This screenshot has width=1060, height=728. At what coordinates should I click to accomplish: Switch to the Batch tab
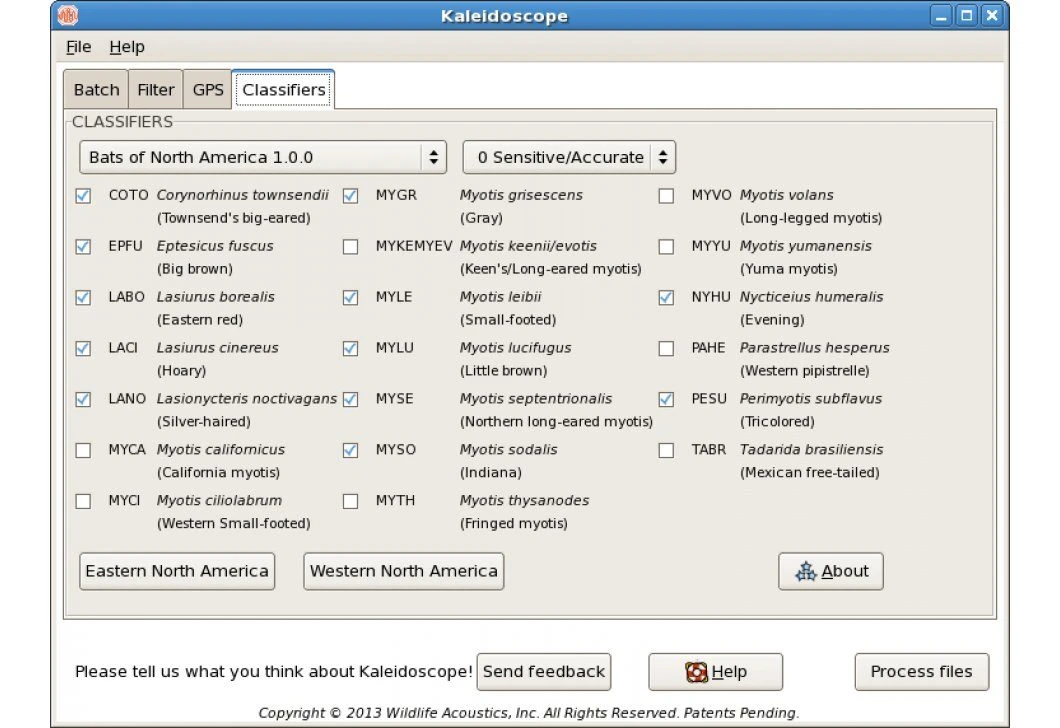95,89
